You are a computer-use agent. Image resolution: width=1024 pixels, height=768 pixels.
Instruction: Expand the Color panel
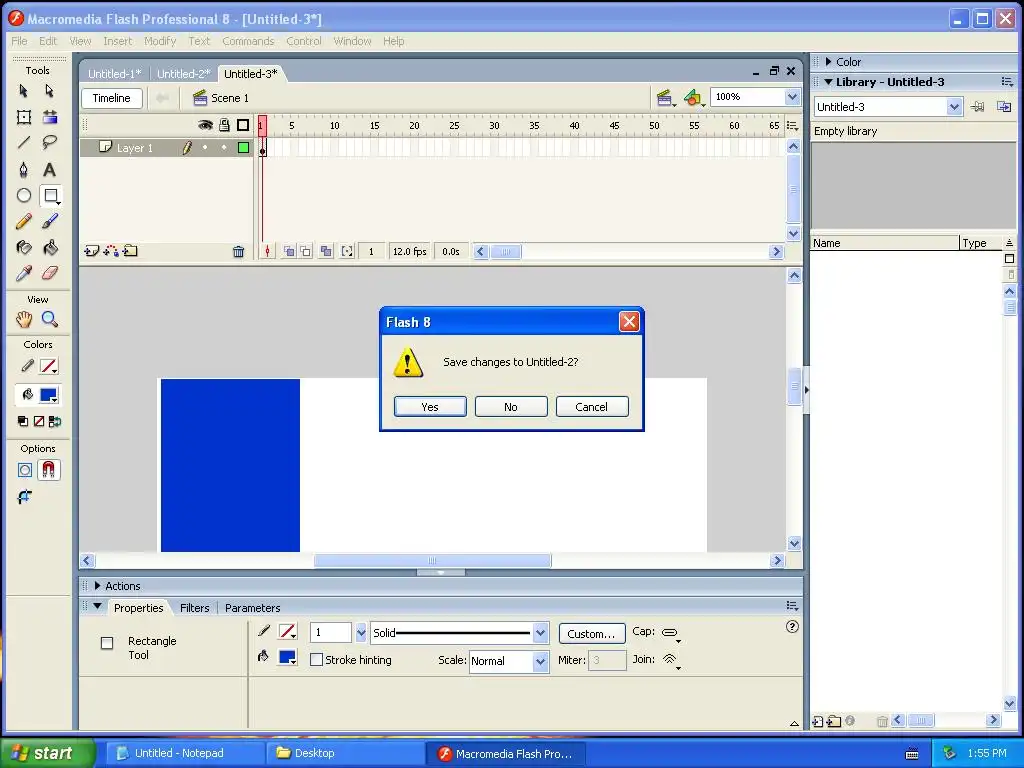tap(829, 62)
